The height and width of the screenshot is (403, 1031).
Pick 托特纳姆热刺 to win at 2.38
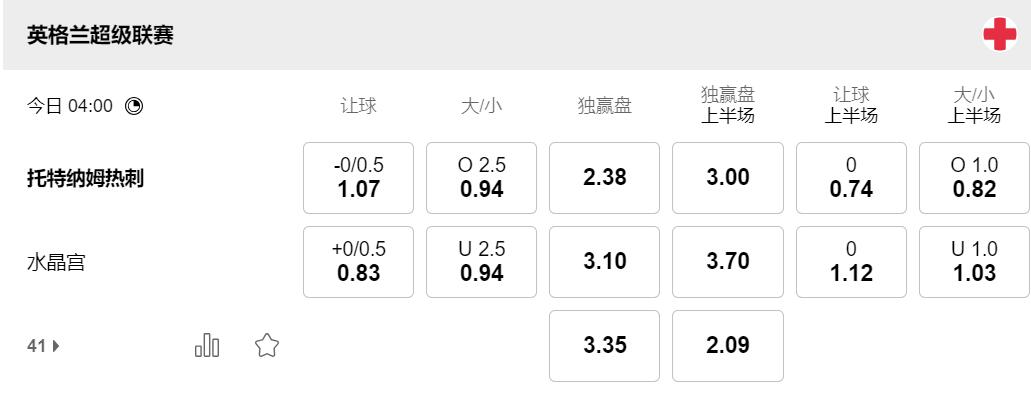604,178
